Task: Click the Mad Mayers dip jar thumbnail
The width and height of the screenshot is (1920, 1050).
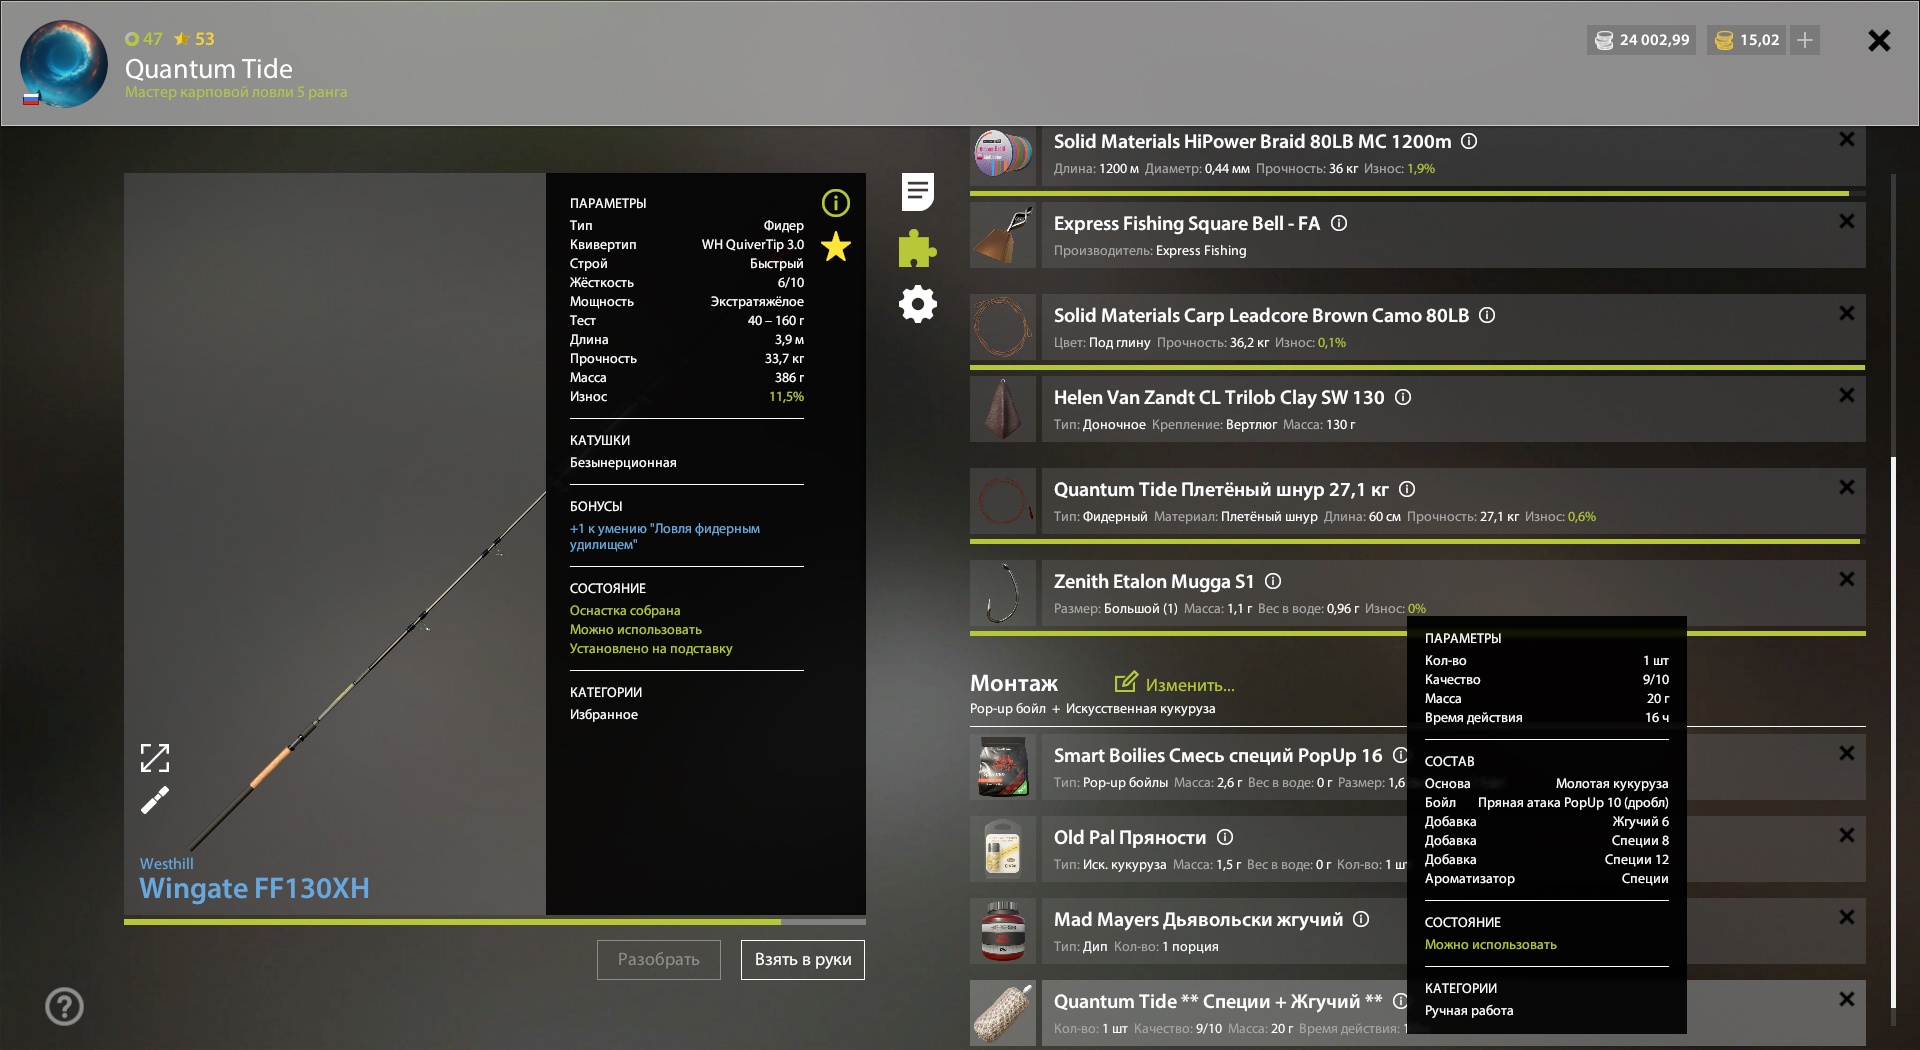Action: 1003,931
